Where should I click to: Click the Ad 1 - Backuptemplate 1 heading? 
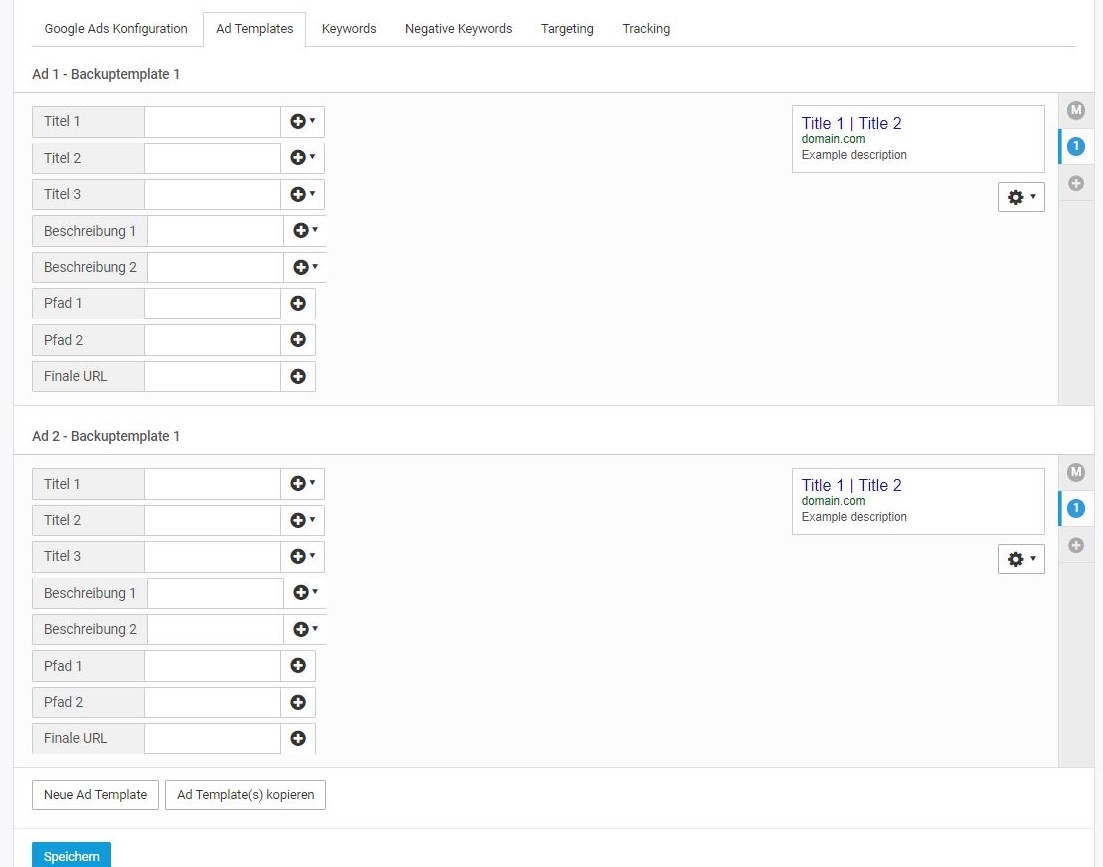coord(106,74)
